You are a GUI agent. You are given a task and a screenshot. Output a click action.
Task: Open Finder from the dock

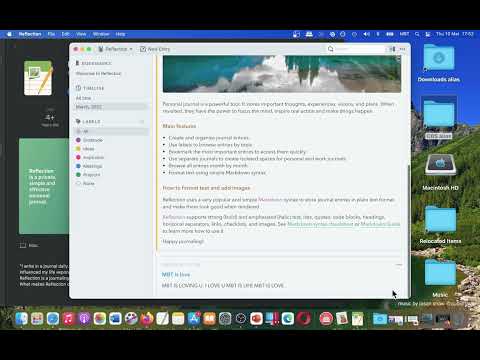pos(21,319)
